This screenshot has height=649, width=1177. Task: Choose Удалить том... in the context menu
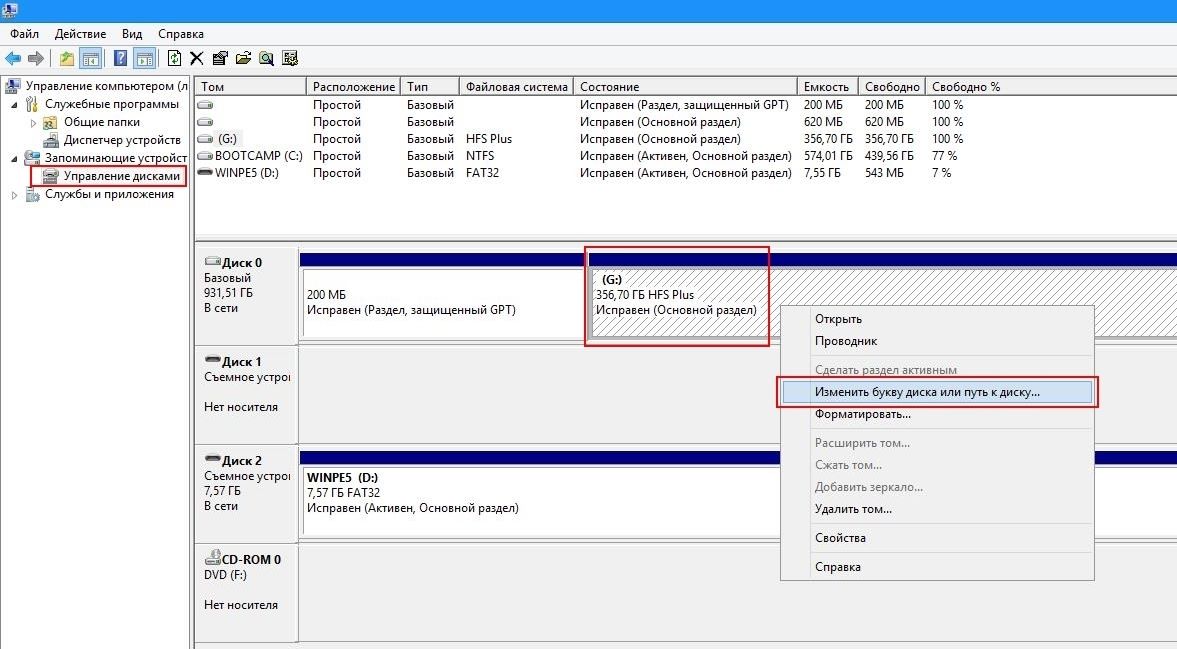(x=937, y=509)
